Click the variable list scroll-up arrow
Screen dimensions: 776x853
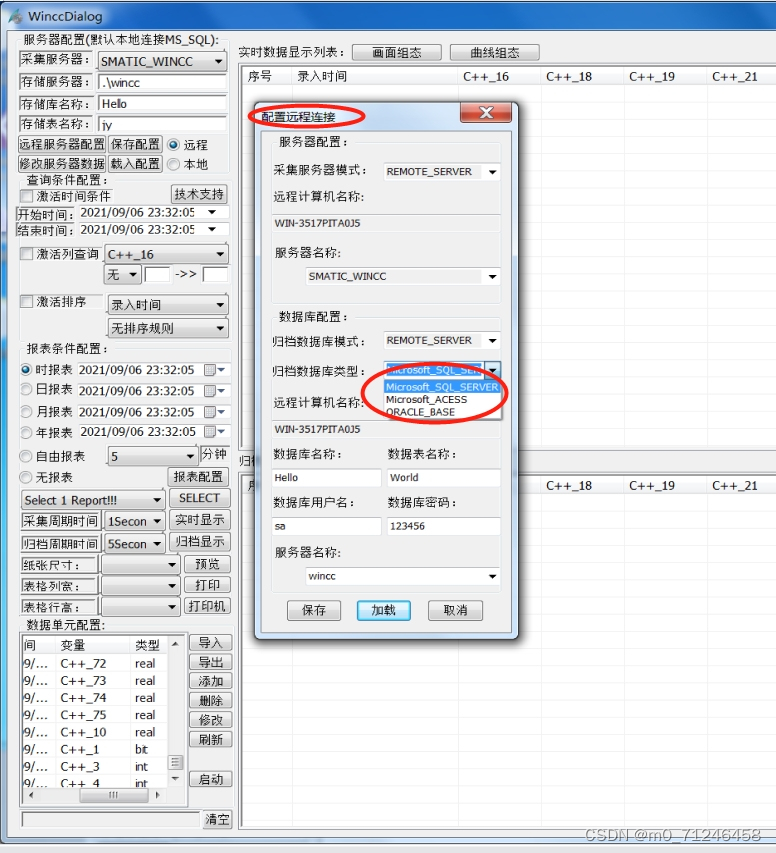pyautogui.click(x=175, y=644)
